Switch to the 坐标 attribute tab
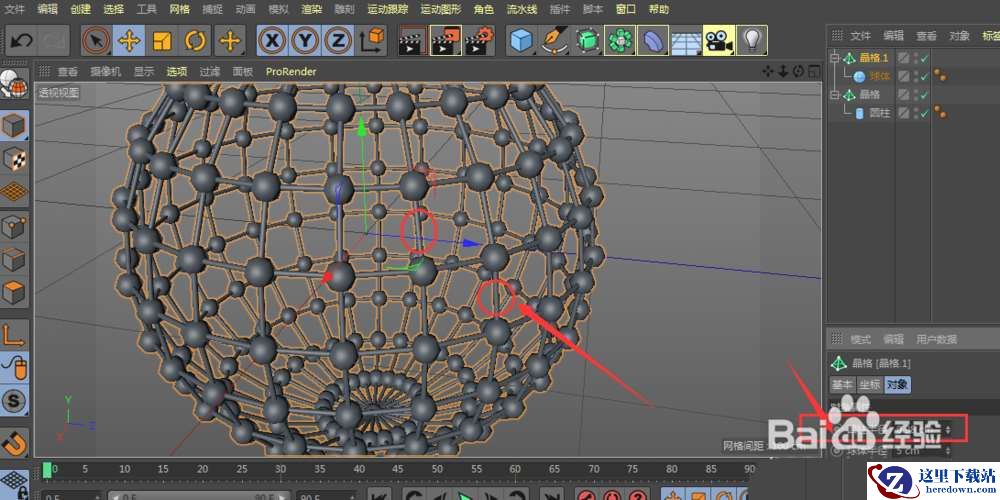Image resolution: width=1000 pixels, height=500 pixels. [869, 385]
